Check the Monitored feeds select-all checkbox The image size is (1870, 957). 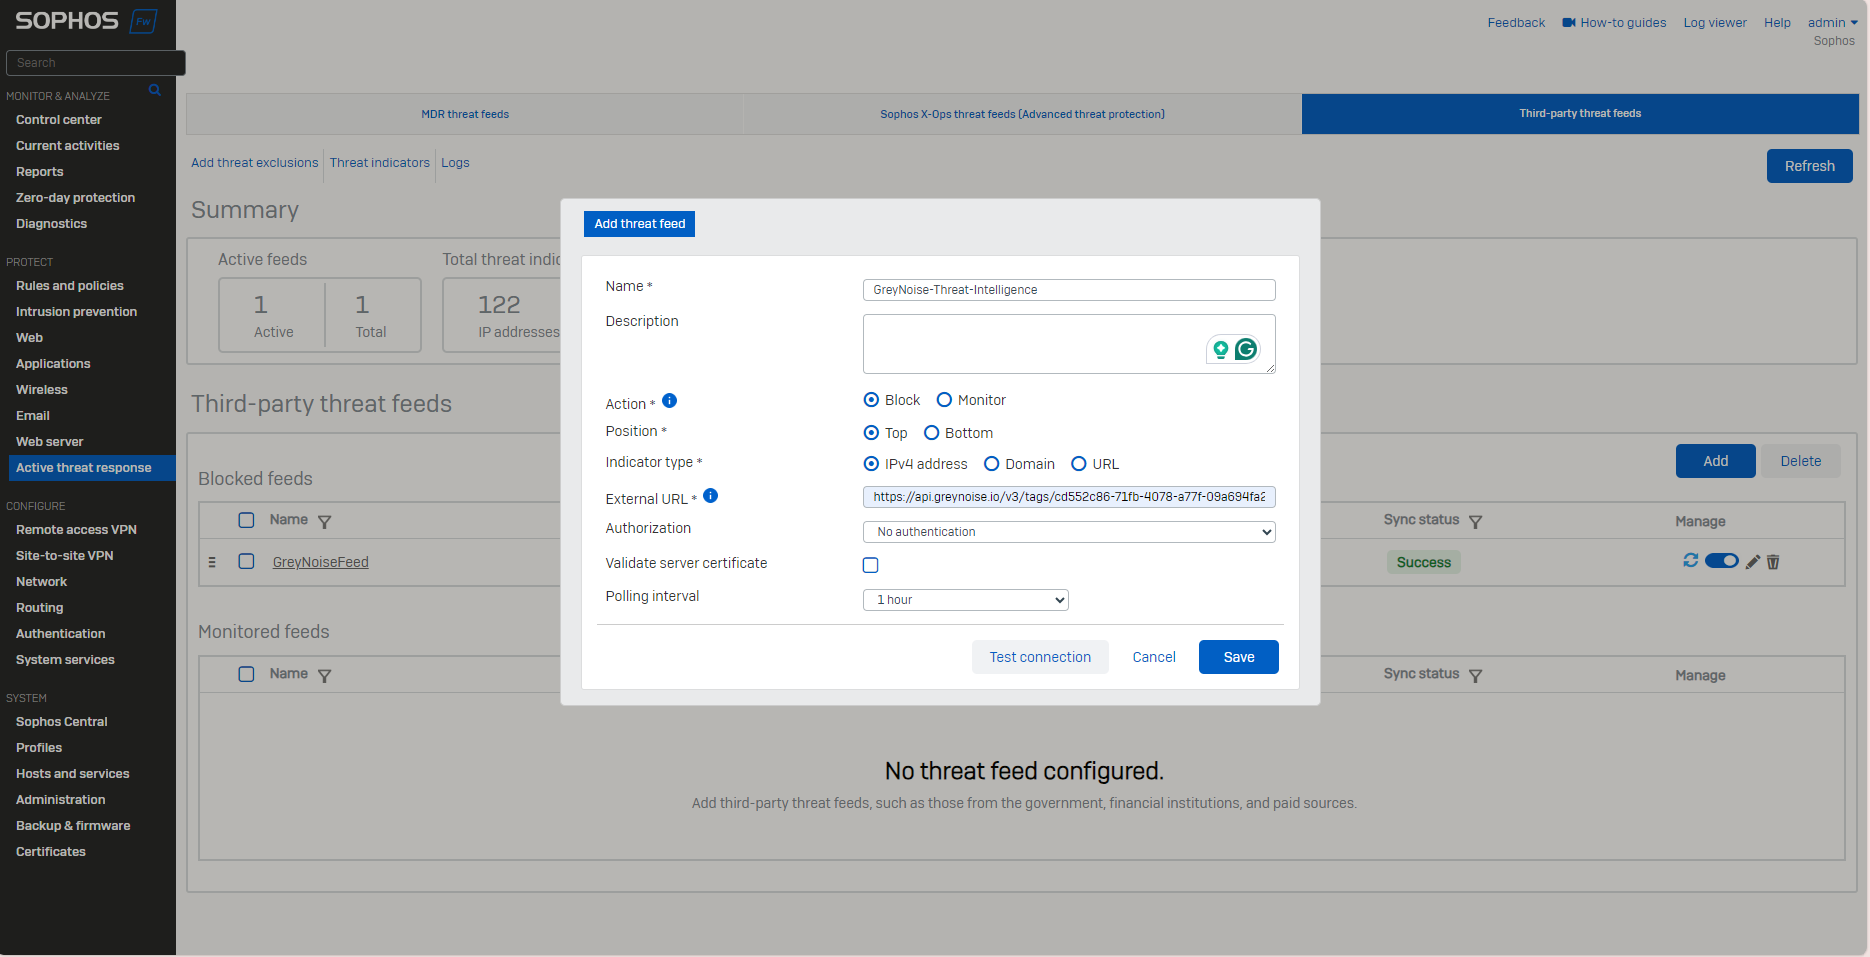click(x=246, y=674)
